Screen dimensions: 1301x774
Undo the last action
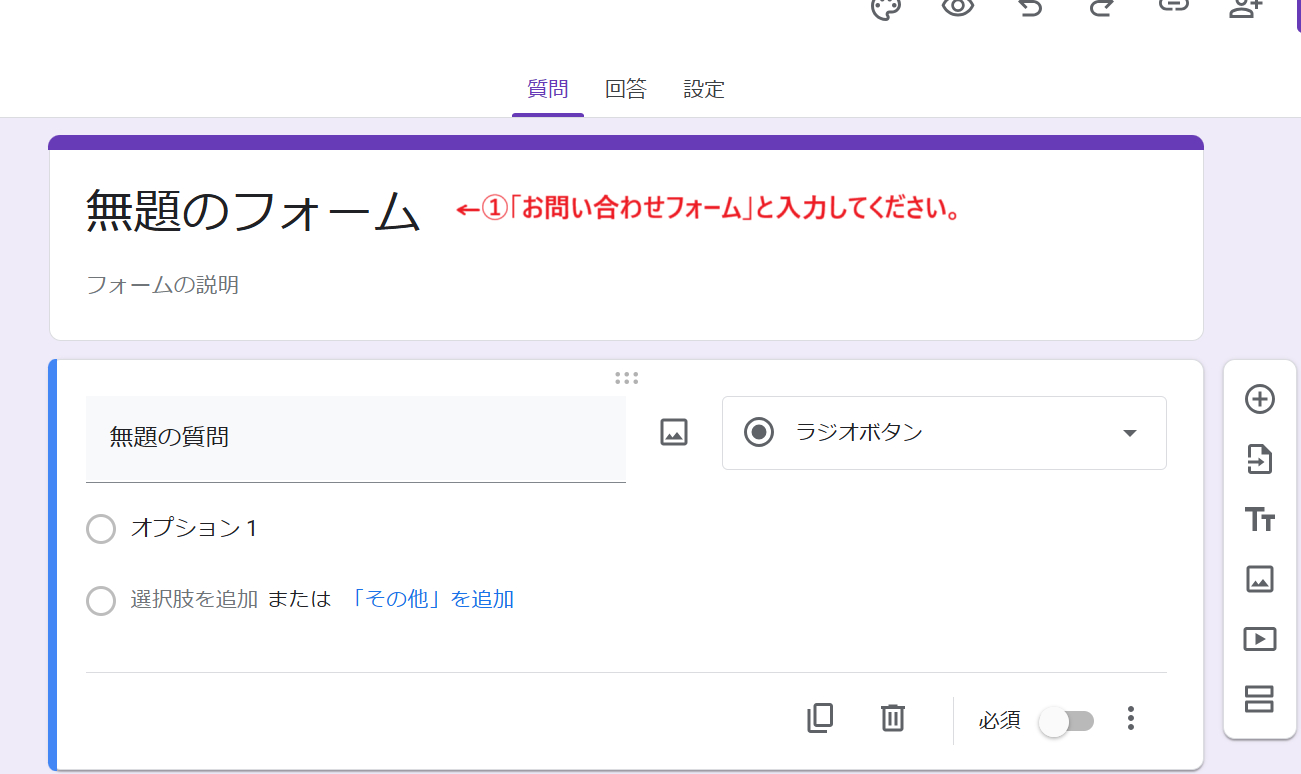coord(1030,7)
